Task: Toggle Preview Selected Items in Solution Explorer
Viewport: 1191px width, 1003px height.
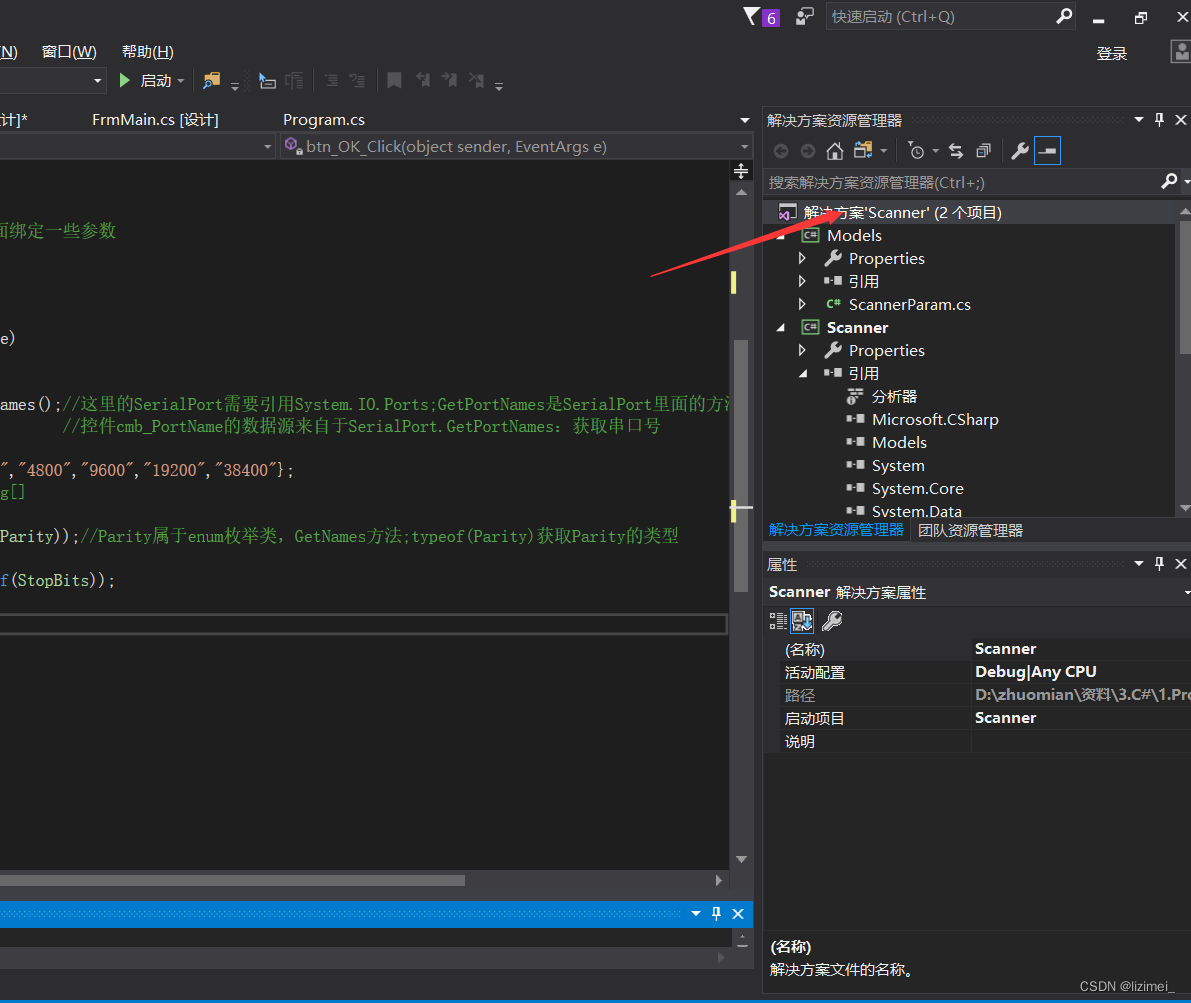Action: [1046, 151]
